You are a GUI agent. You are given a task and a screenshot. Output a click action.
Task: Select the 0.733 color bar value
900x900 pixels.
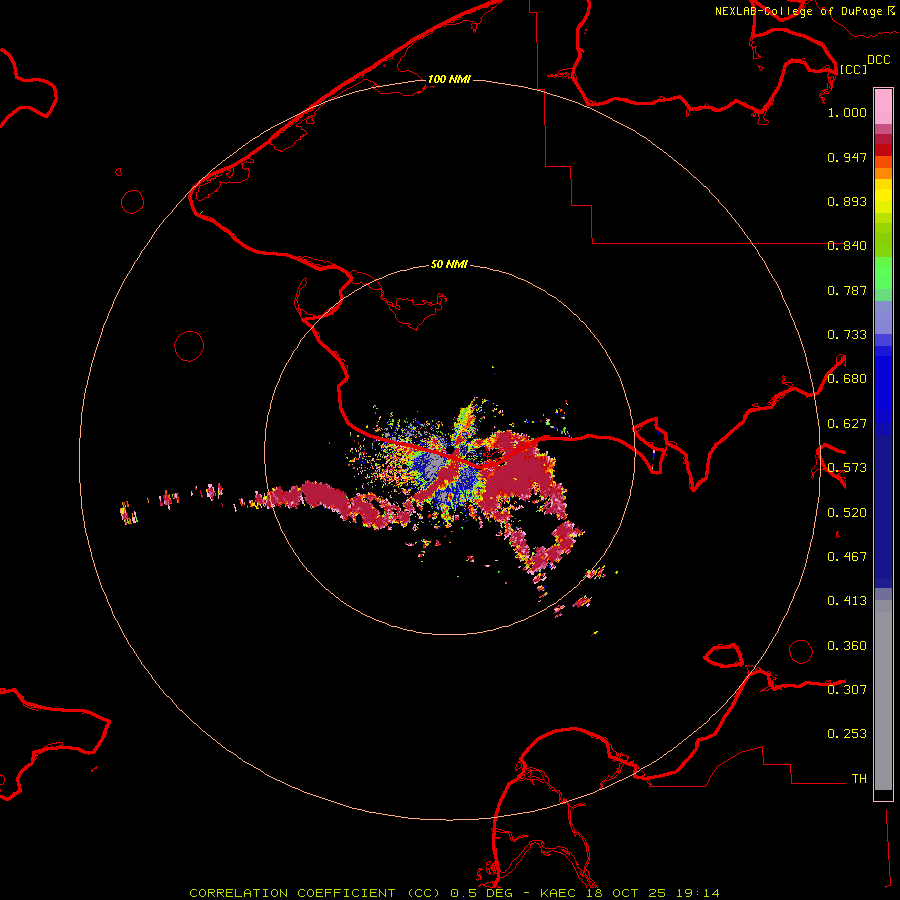point(847,335)
